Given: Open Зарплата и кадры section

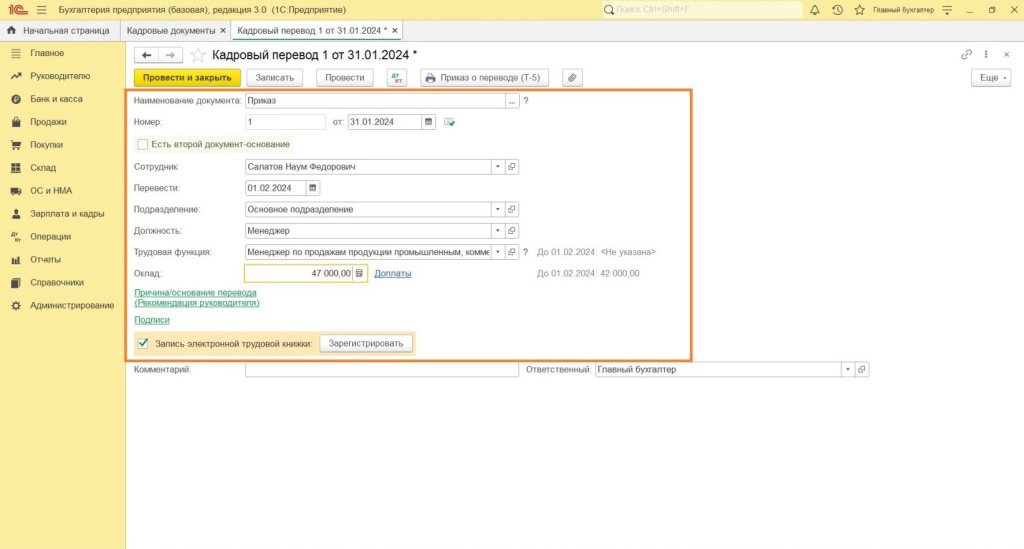Looking at the screenshot, I should click(x=67, y=214).
